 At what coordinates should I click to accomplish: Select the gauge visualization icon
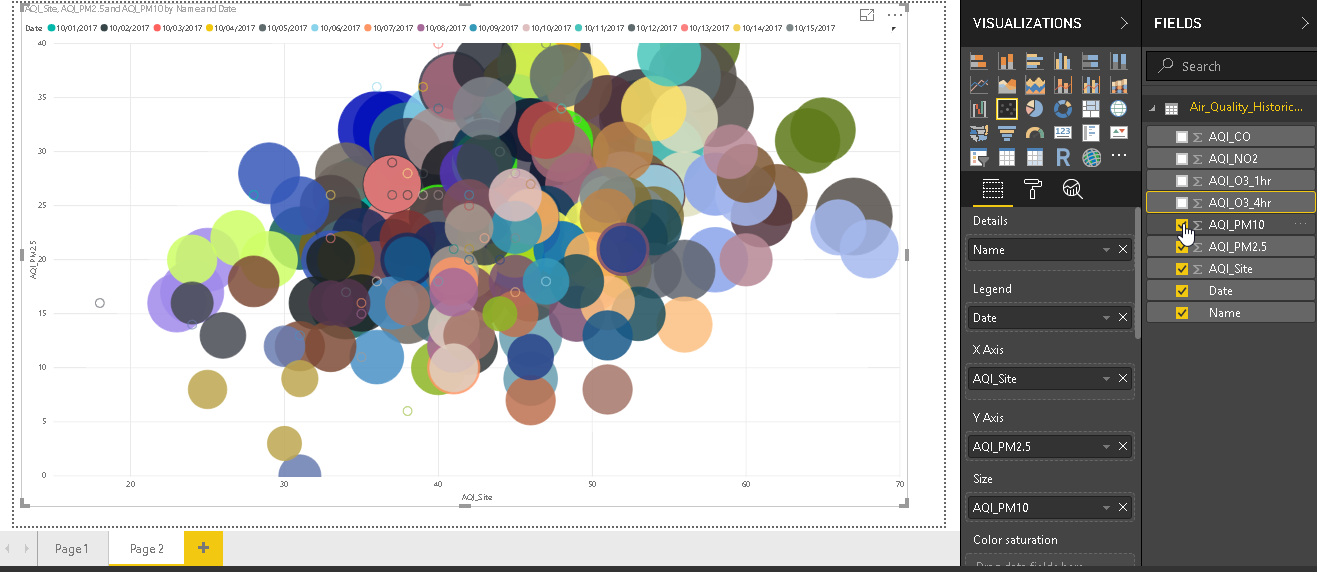coord(1035,133)
